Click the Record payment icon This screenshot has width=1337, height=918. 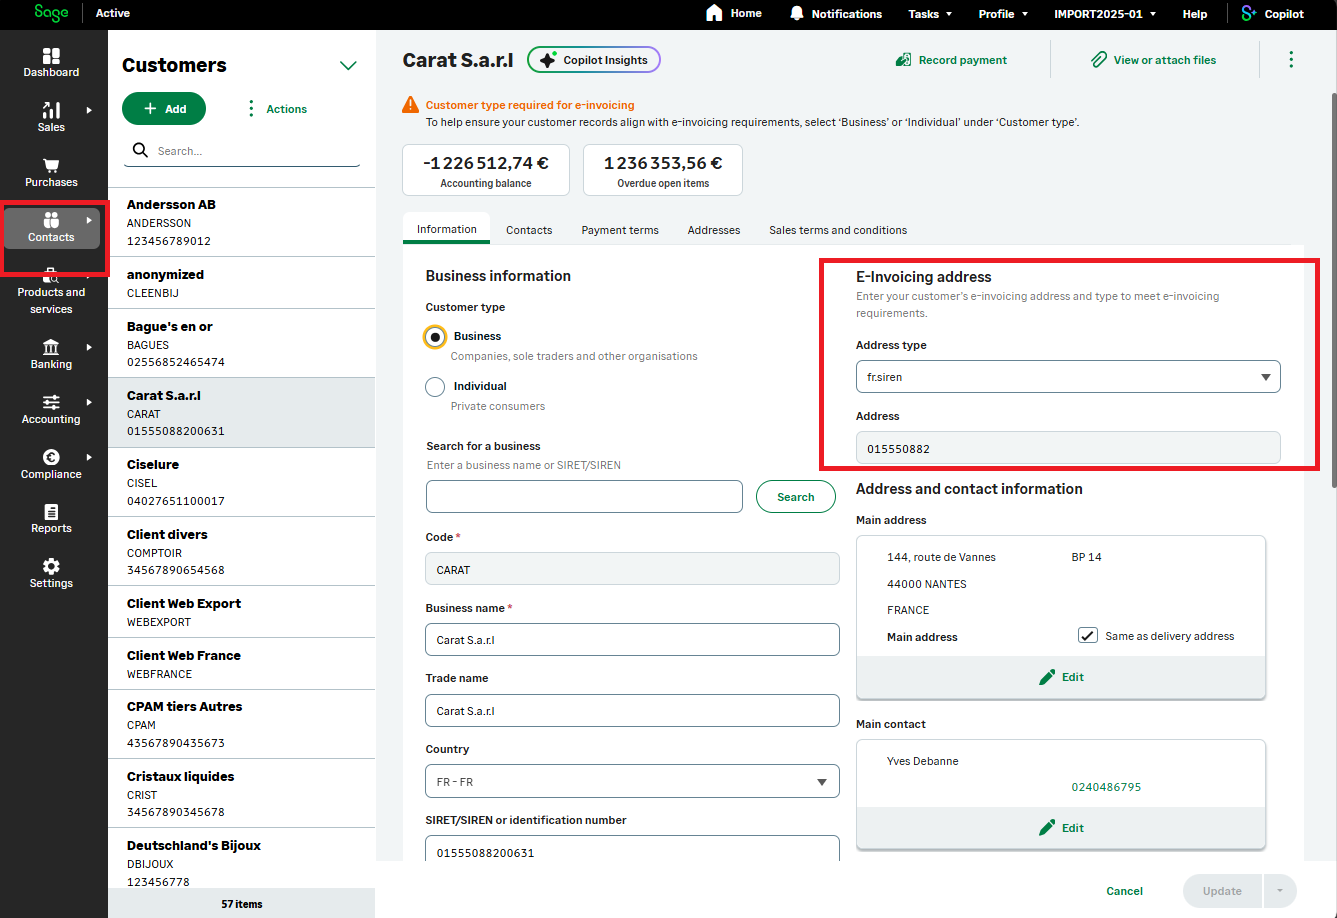click(903, 60)
